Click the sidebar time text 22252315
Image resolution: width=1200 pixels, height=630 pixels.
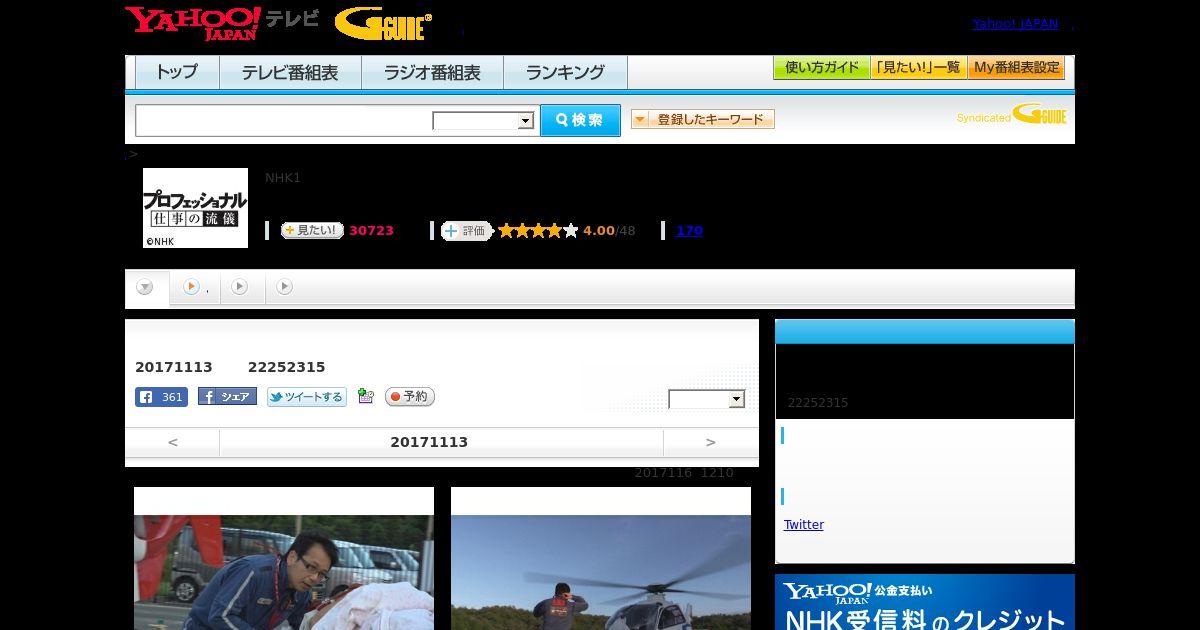pyautogui.click(x=818, y=403)
